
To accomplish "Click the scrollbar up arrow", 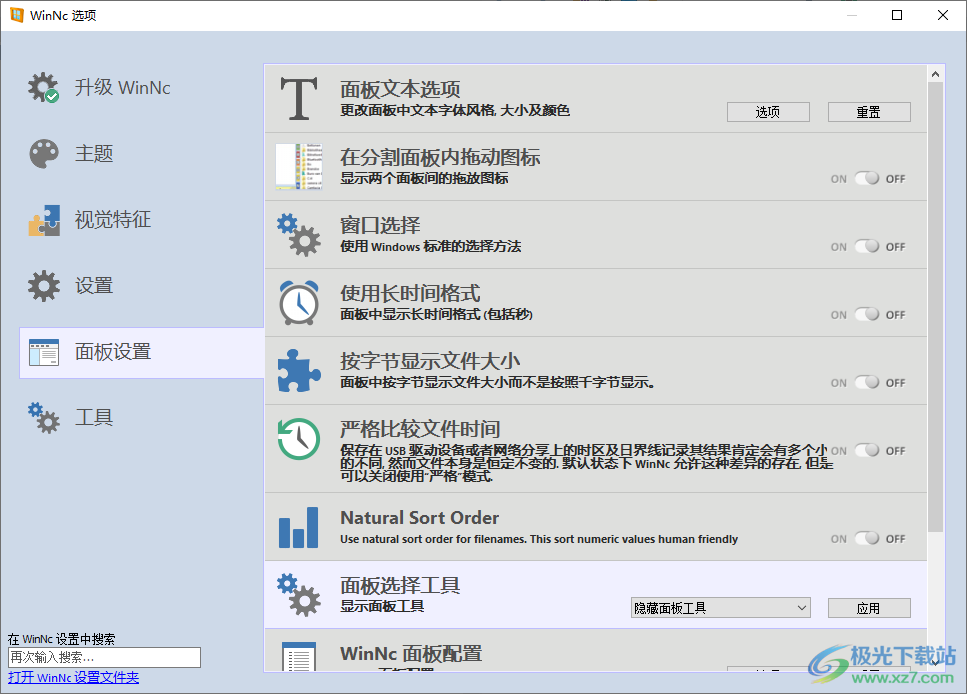I will pyautogui.click(x=936, y=74).
